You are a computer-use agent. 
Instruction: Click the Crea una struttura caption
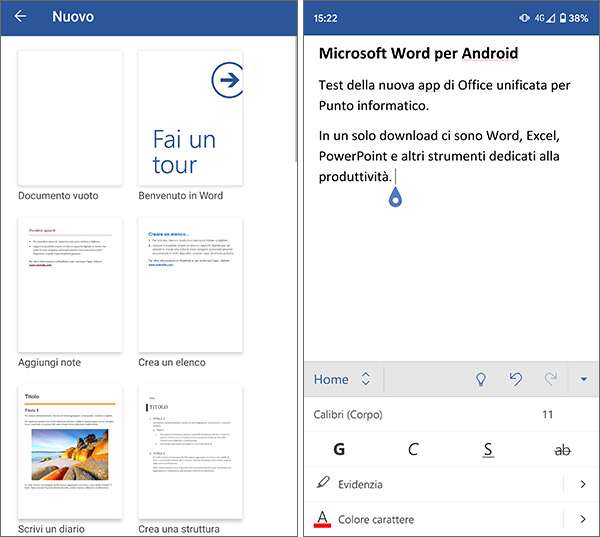click(179, 529)
